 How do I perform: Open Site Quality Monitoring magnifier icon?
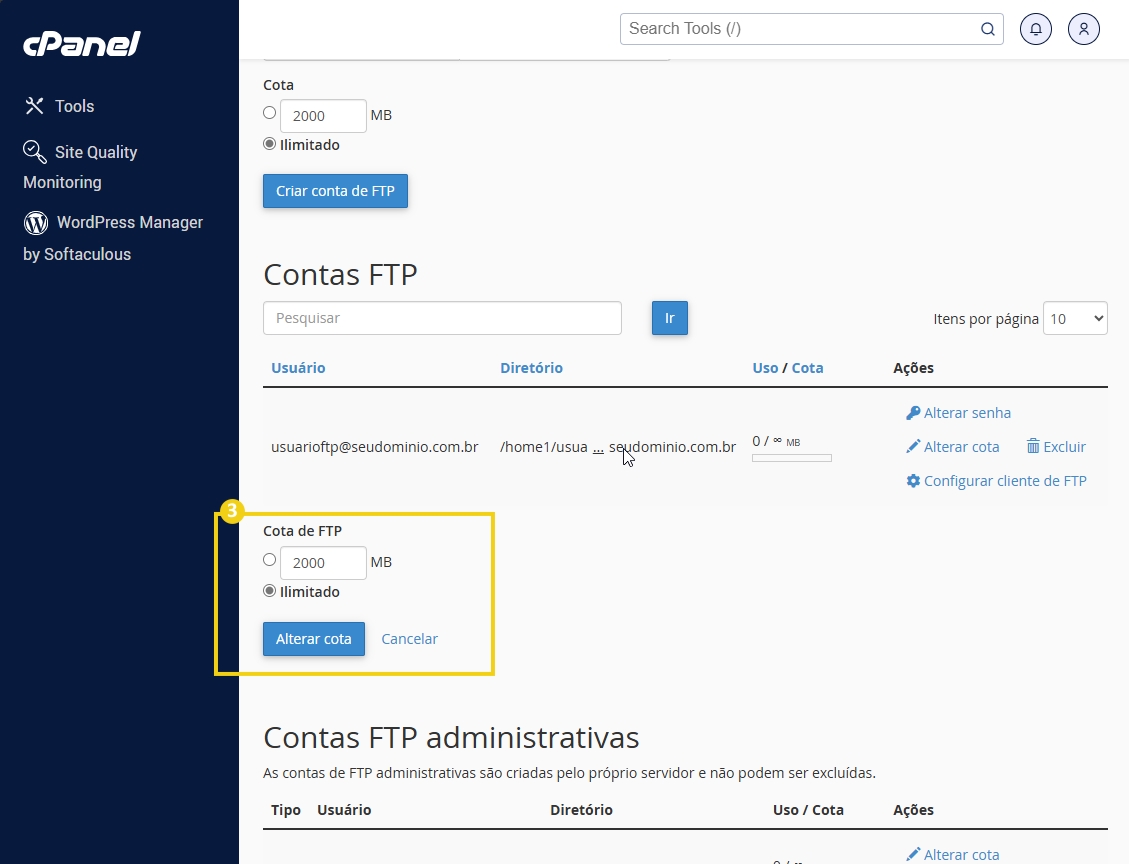point(35,152)
